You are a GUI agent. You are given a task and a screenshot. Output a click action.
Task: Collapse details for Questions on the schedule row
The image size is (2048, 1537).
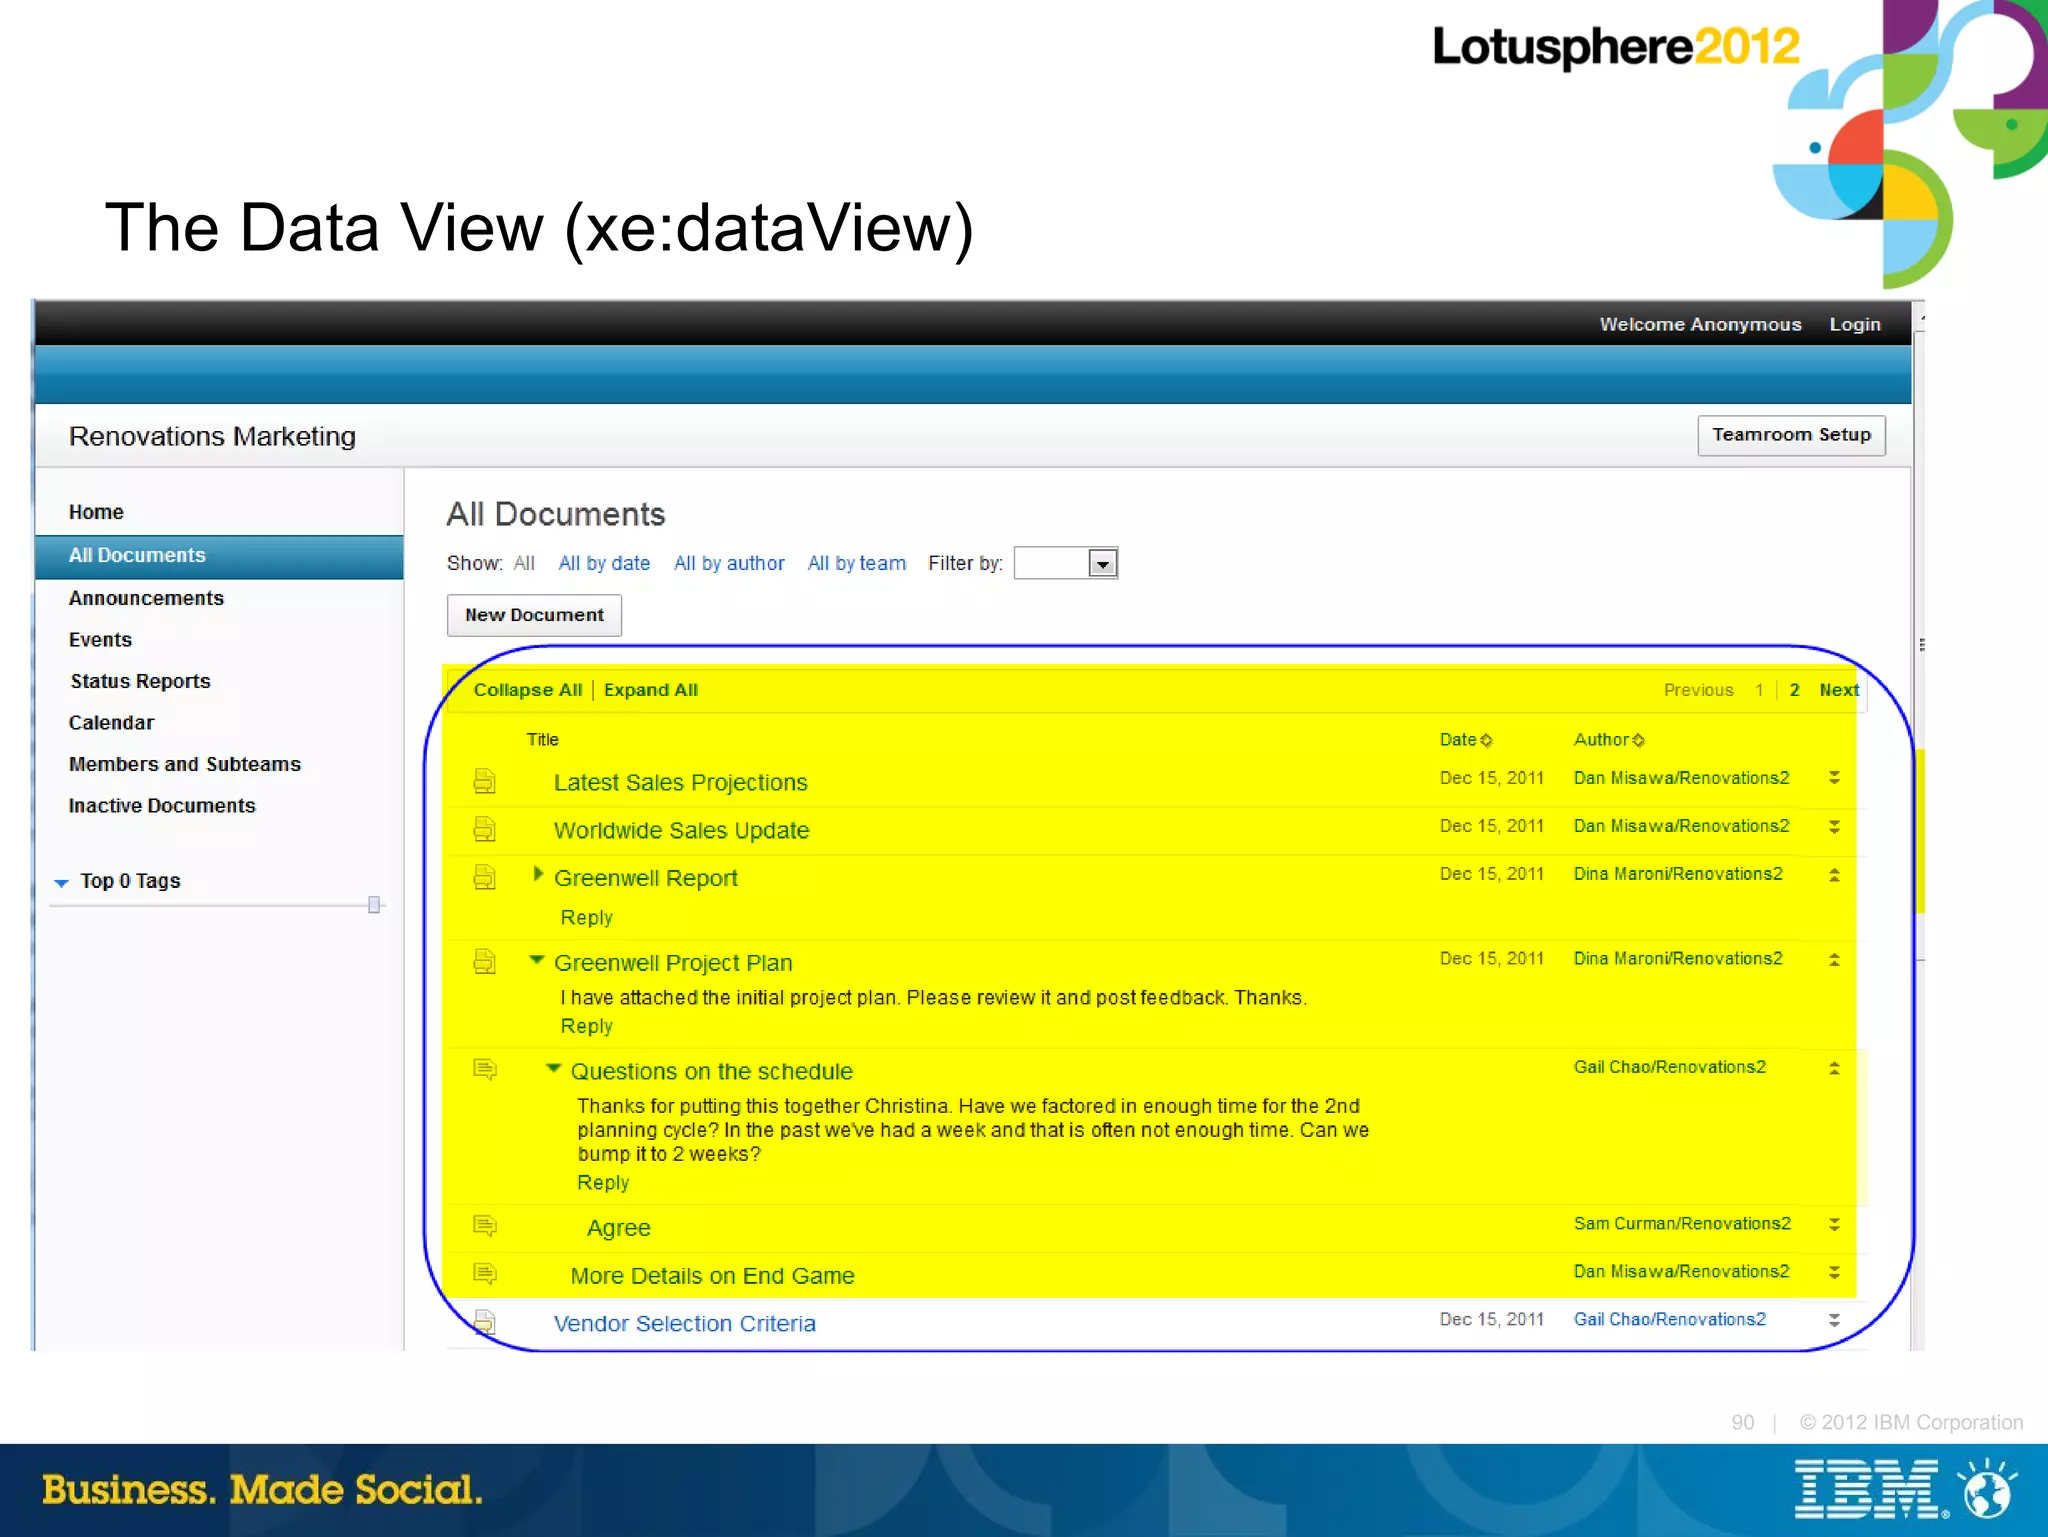coord(1834,1068)
